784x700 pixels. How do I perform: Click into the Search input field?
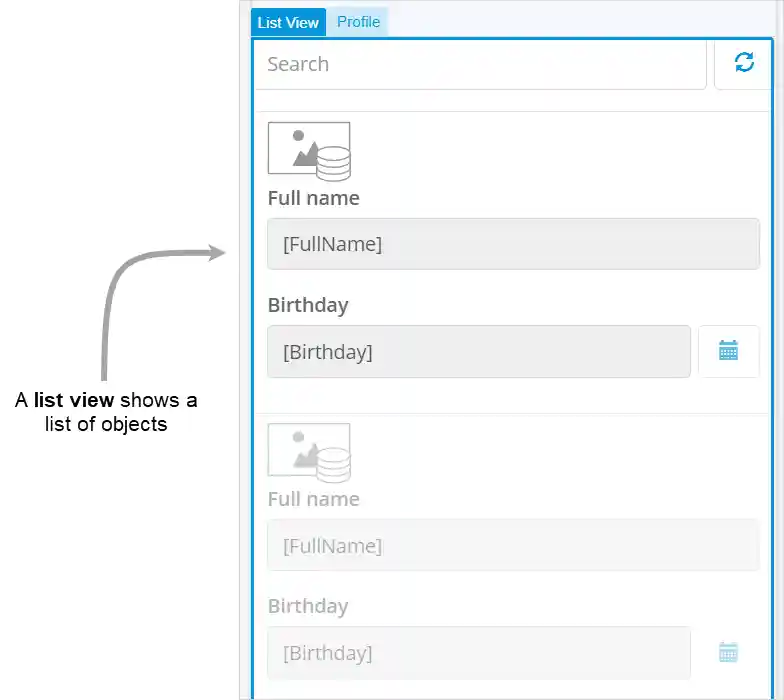pos(480,64)
